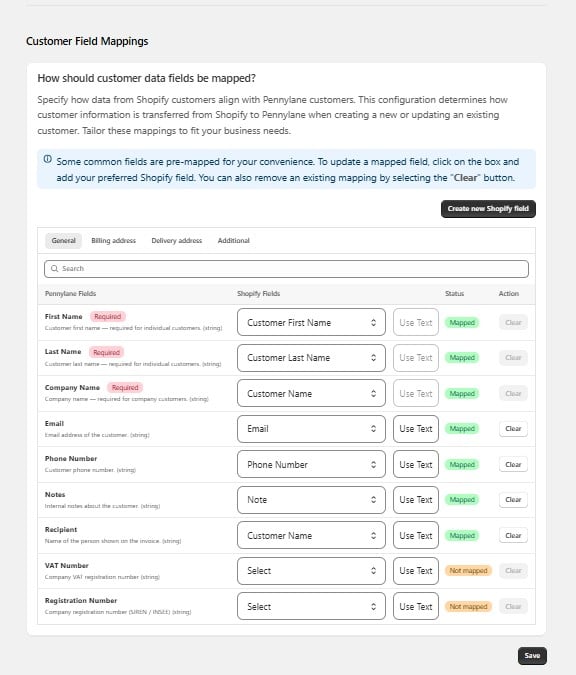Choose the Registration Number Select dropdown
The height and width of the screenshot is (675, 576).
[x=311, y=606]
